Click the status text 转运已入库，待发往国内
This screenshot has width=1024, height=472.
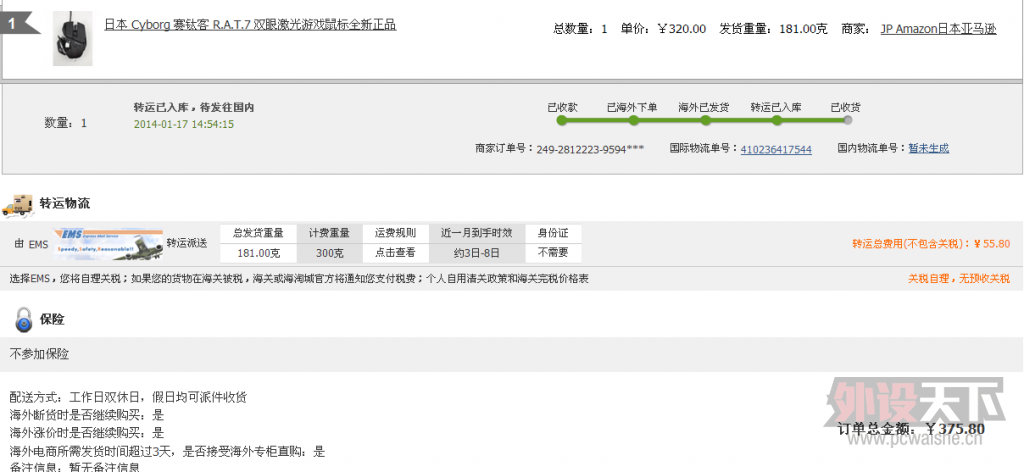[194, 107]
